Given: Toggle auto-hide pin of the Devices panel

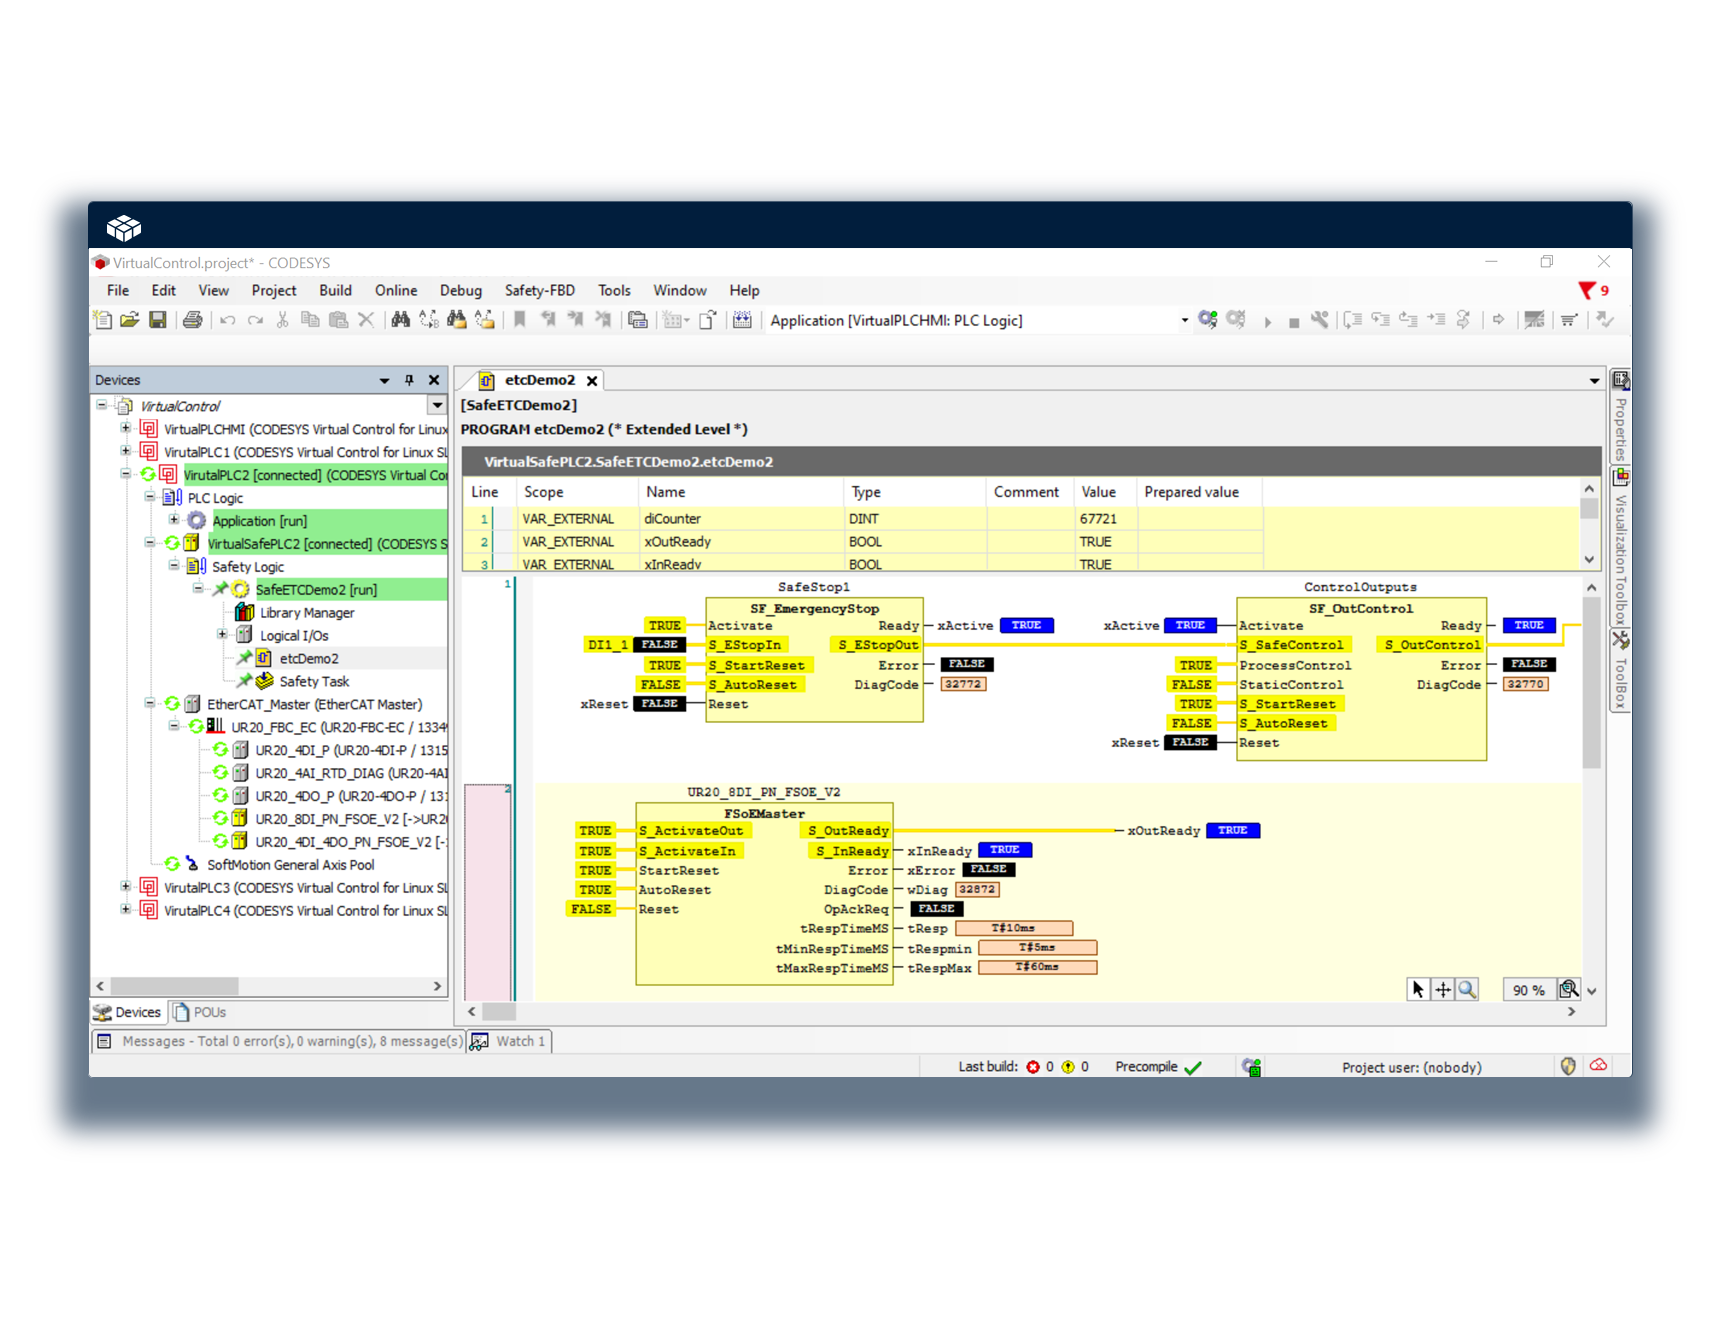Looking at the screenshot, I should tap(409, 380).
